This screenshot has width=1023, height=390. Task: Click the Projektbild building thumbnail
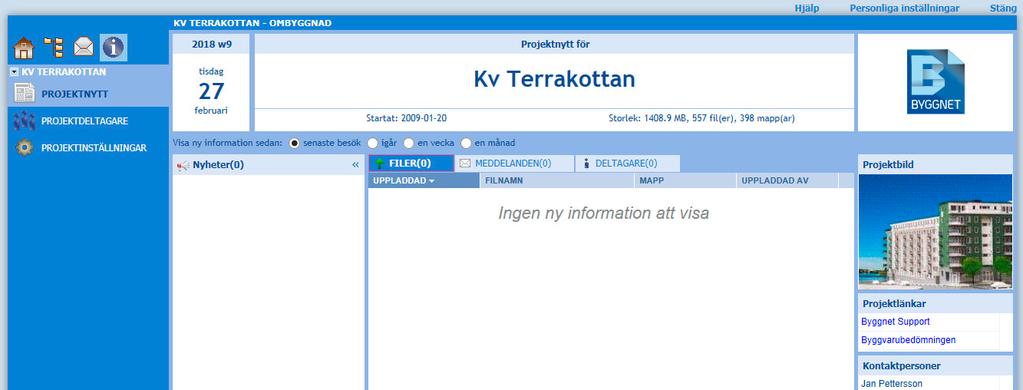click(935, 232)
